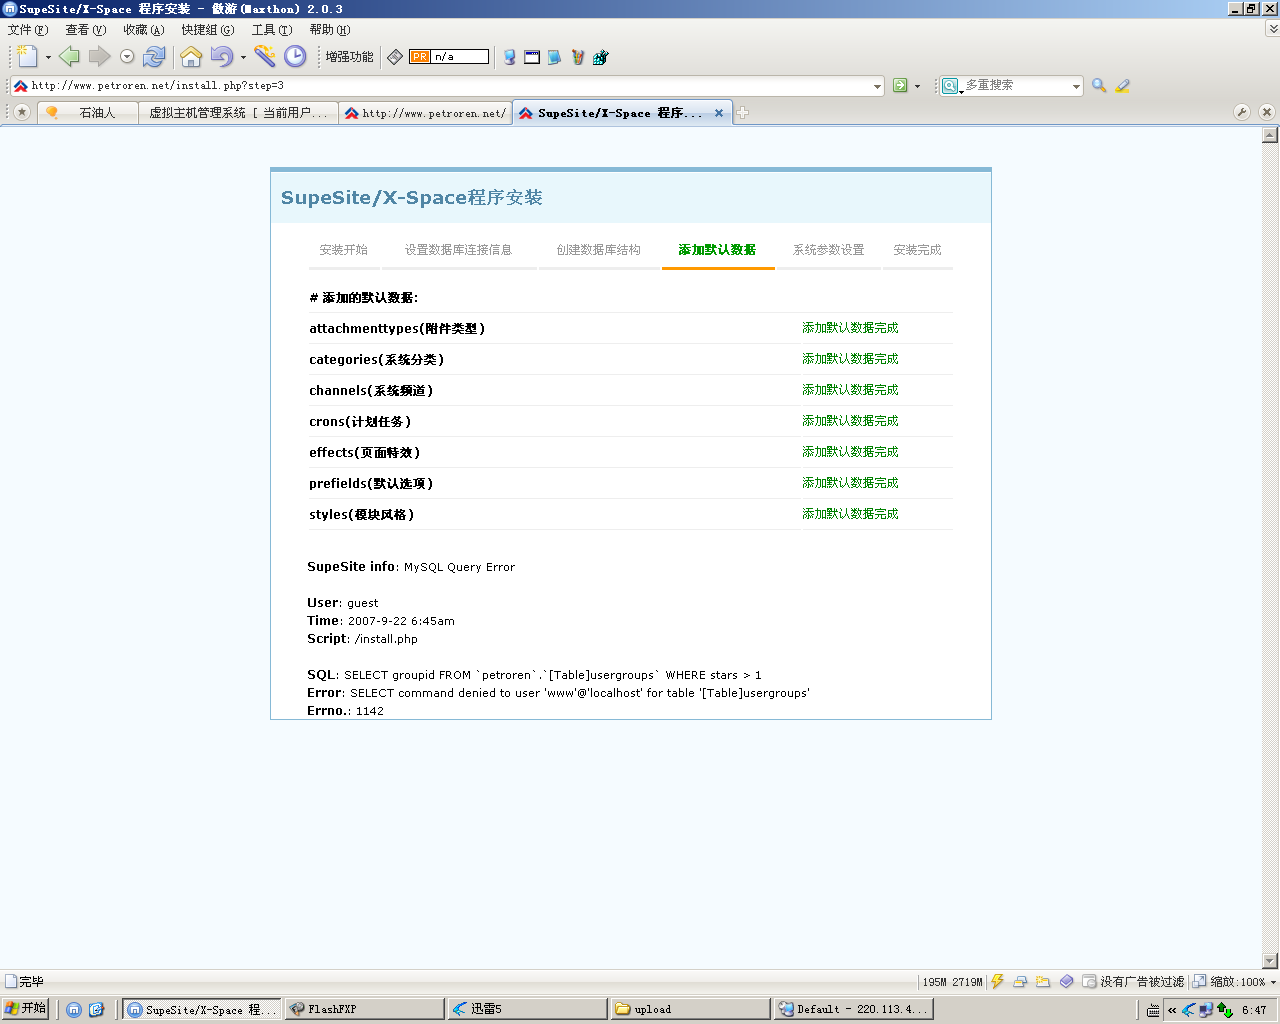Open the 帮助 menu
The width and height of the screenshot is (1280, 1024).
point(329,30)
